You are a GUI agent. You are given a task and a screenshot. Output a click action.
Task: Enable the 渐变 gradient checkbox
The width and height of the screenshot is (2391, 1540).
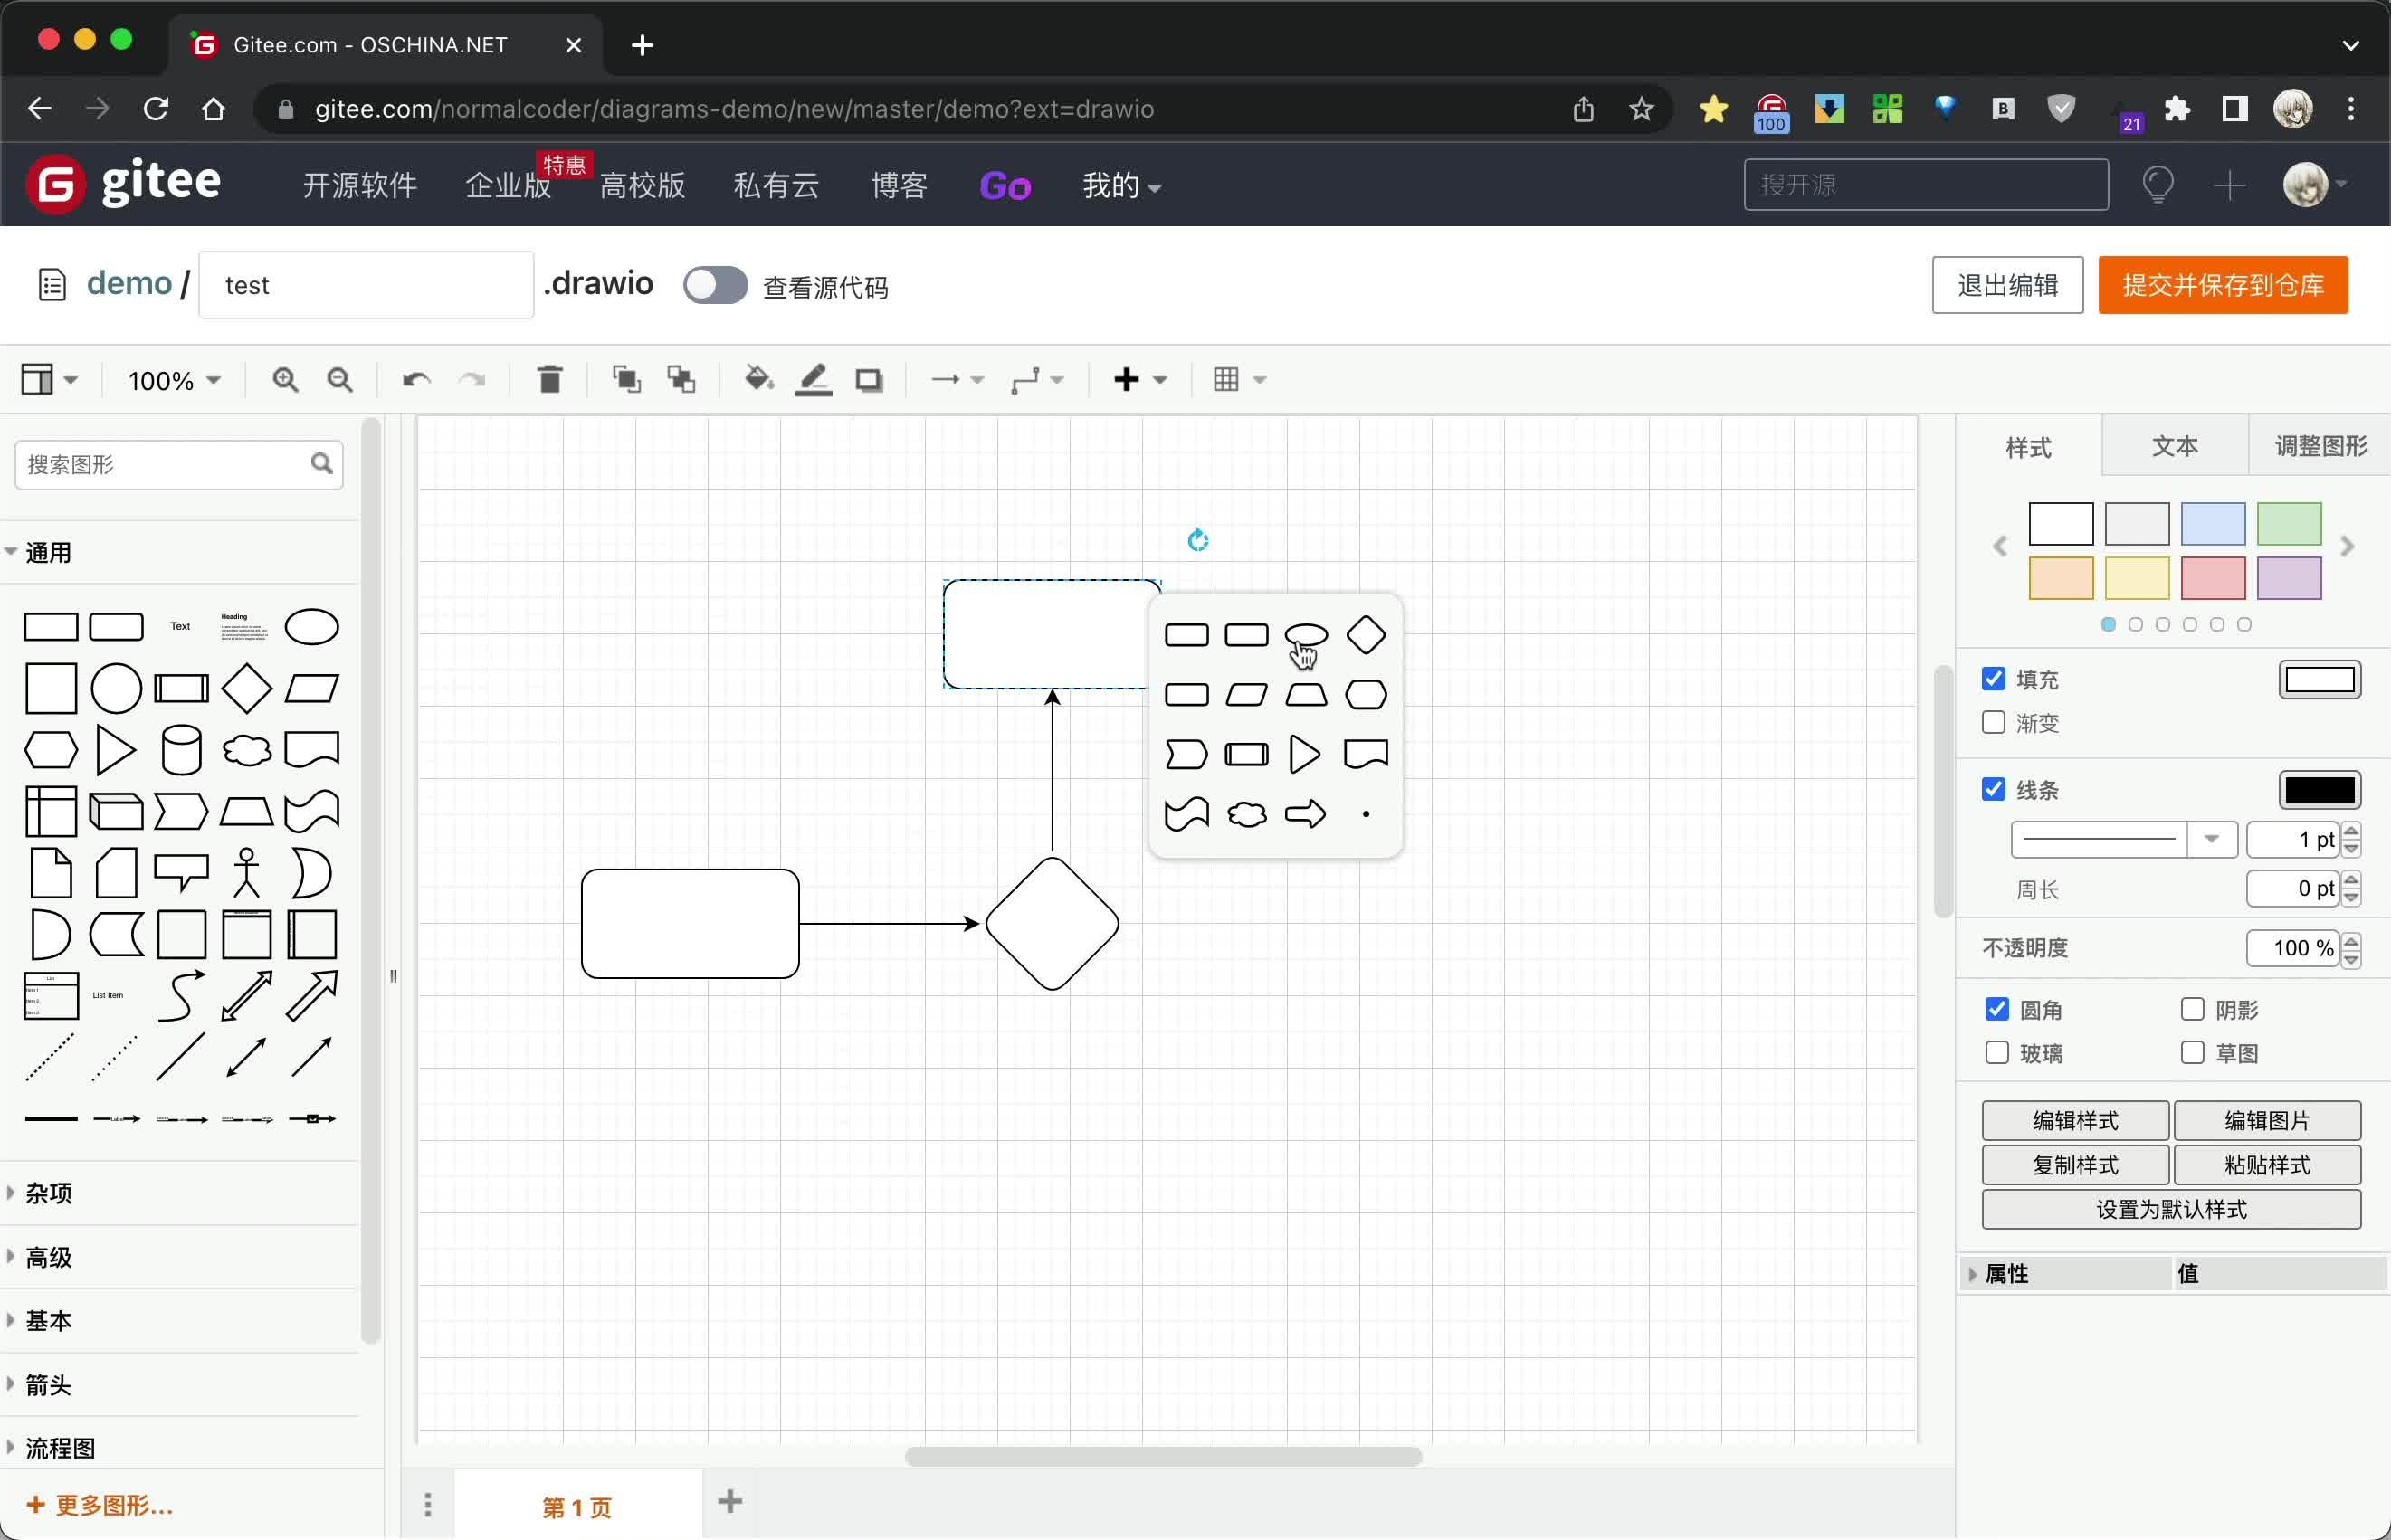click(x=1996, y=723)
